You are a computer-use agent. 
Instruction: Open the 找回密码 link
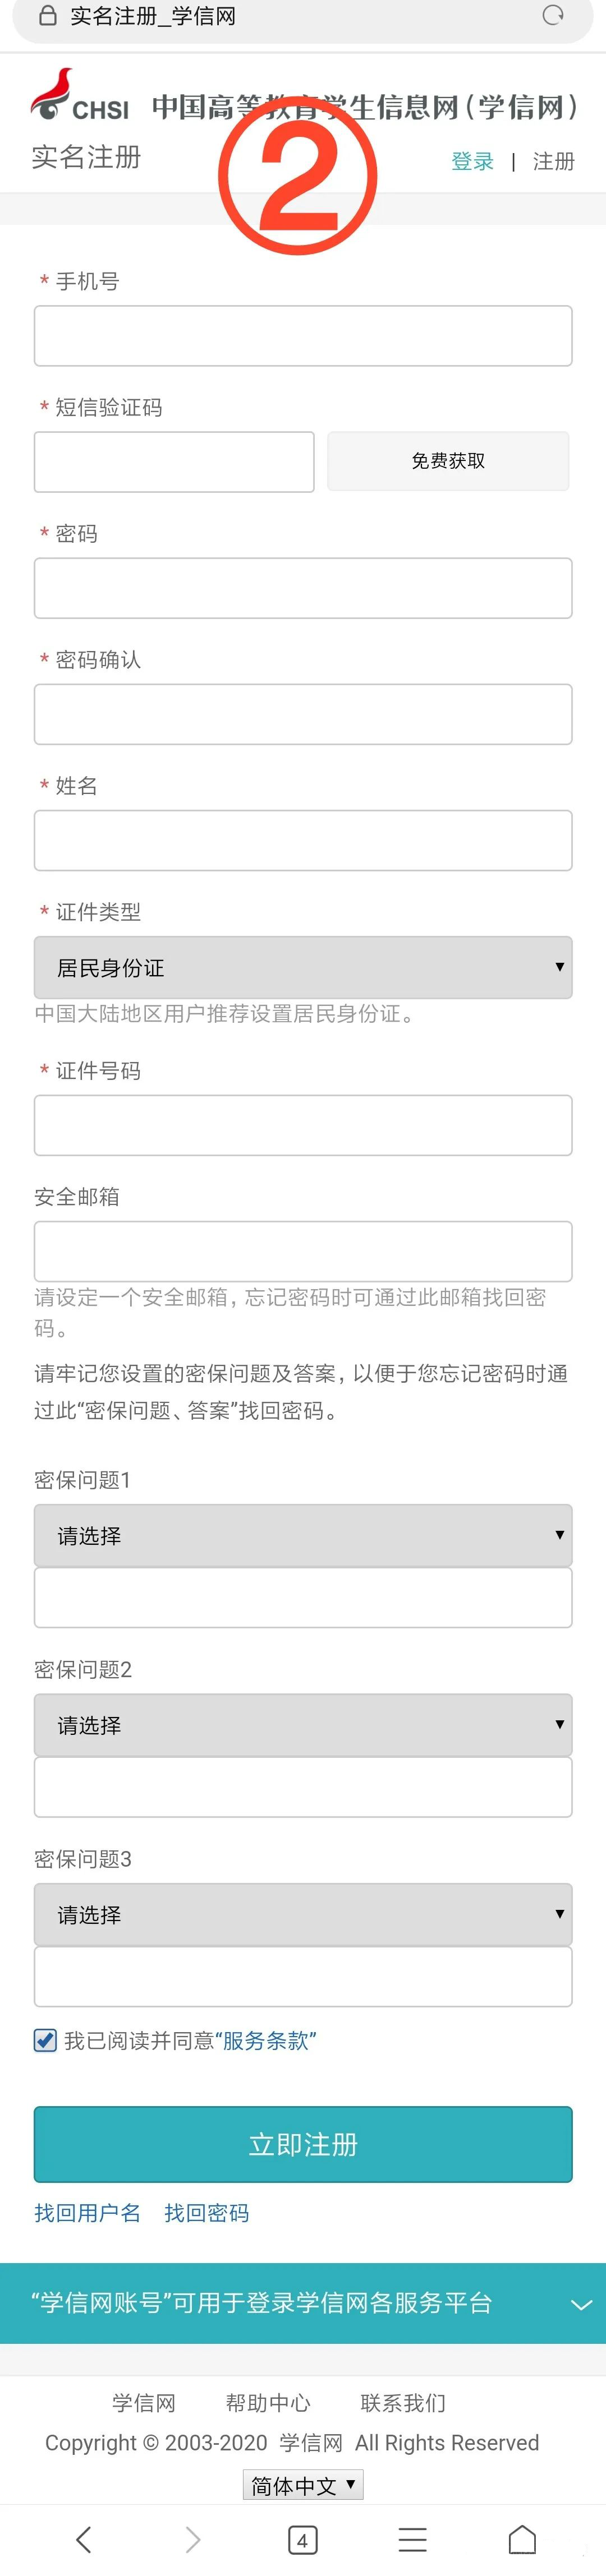pyautogui.click(x=207, y=2213)
